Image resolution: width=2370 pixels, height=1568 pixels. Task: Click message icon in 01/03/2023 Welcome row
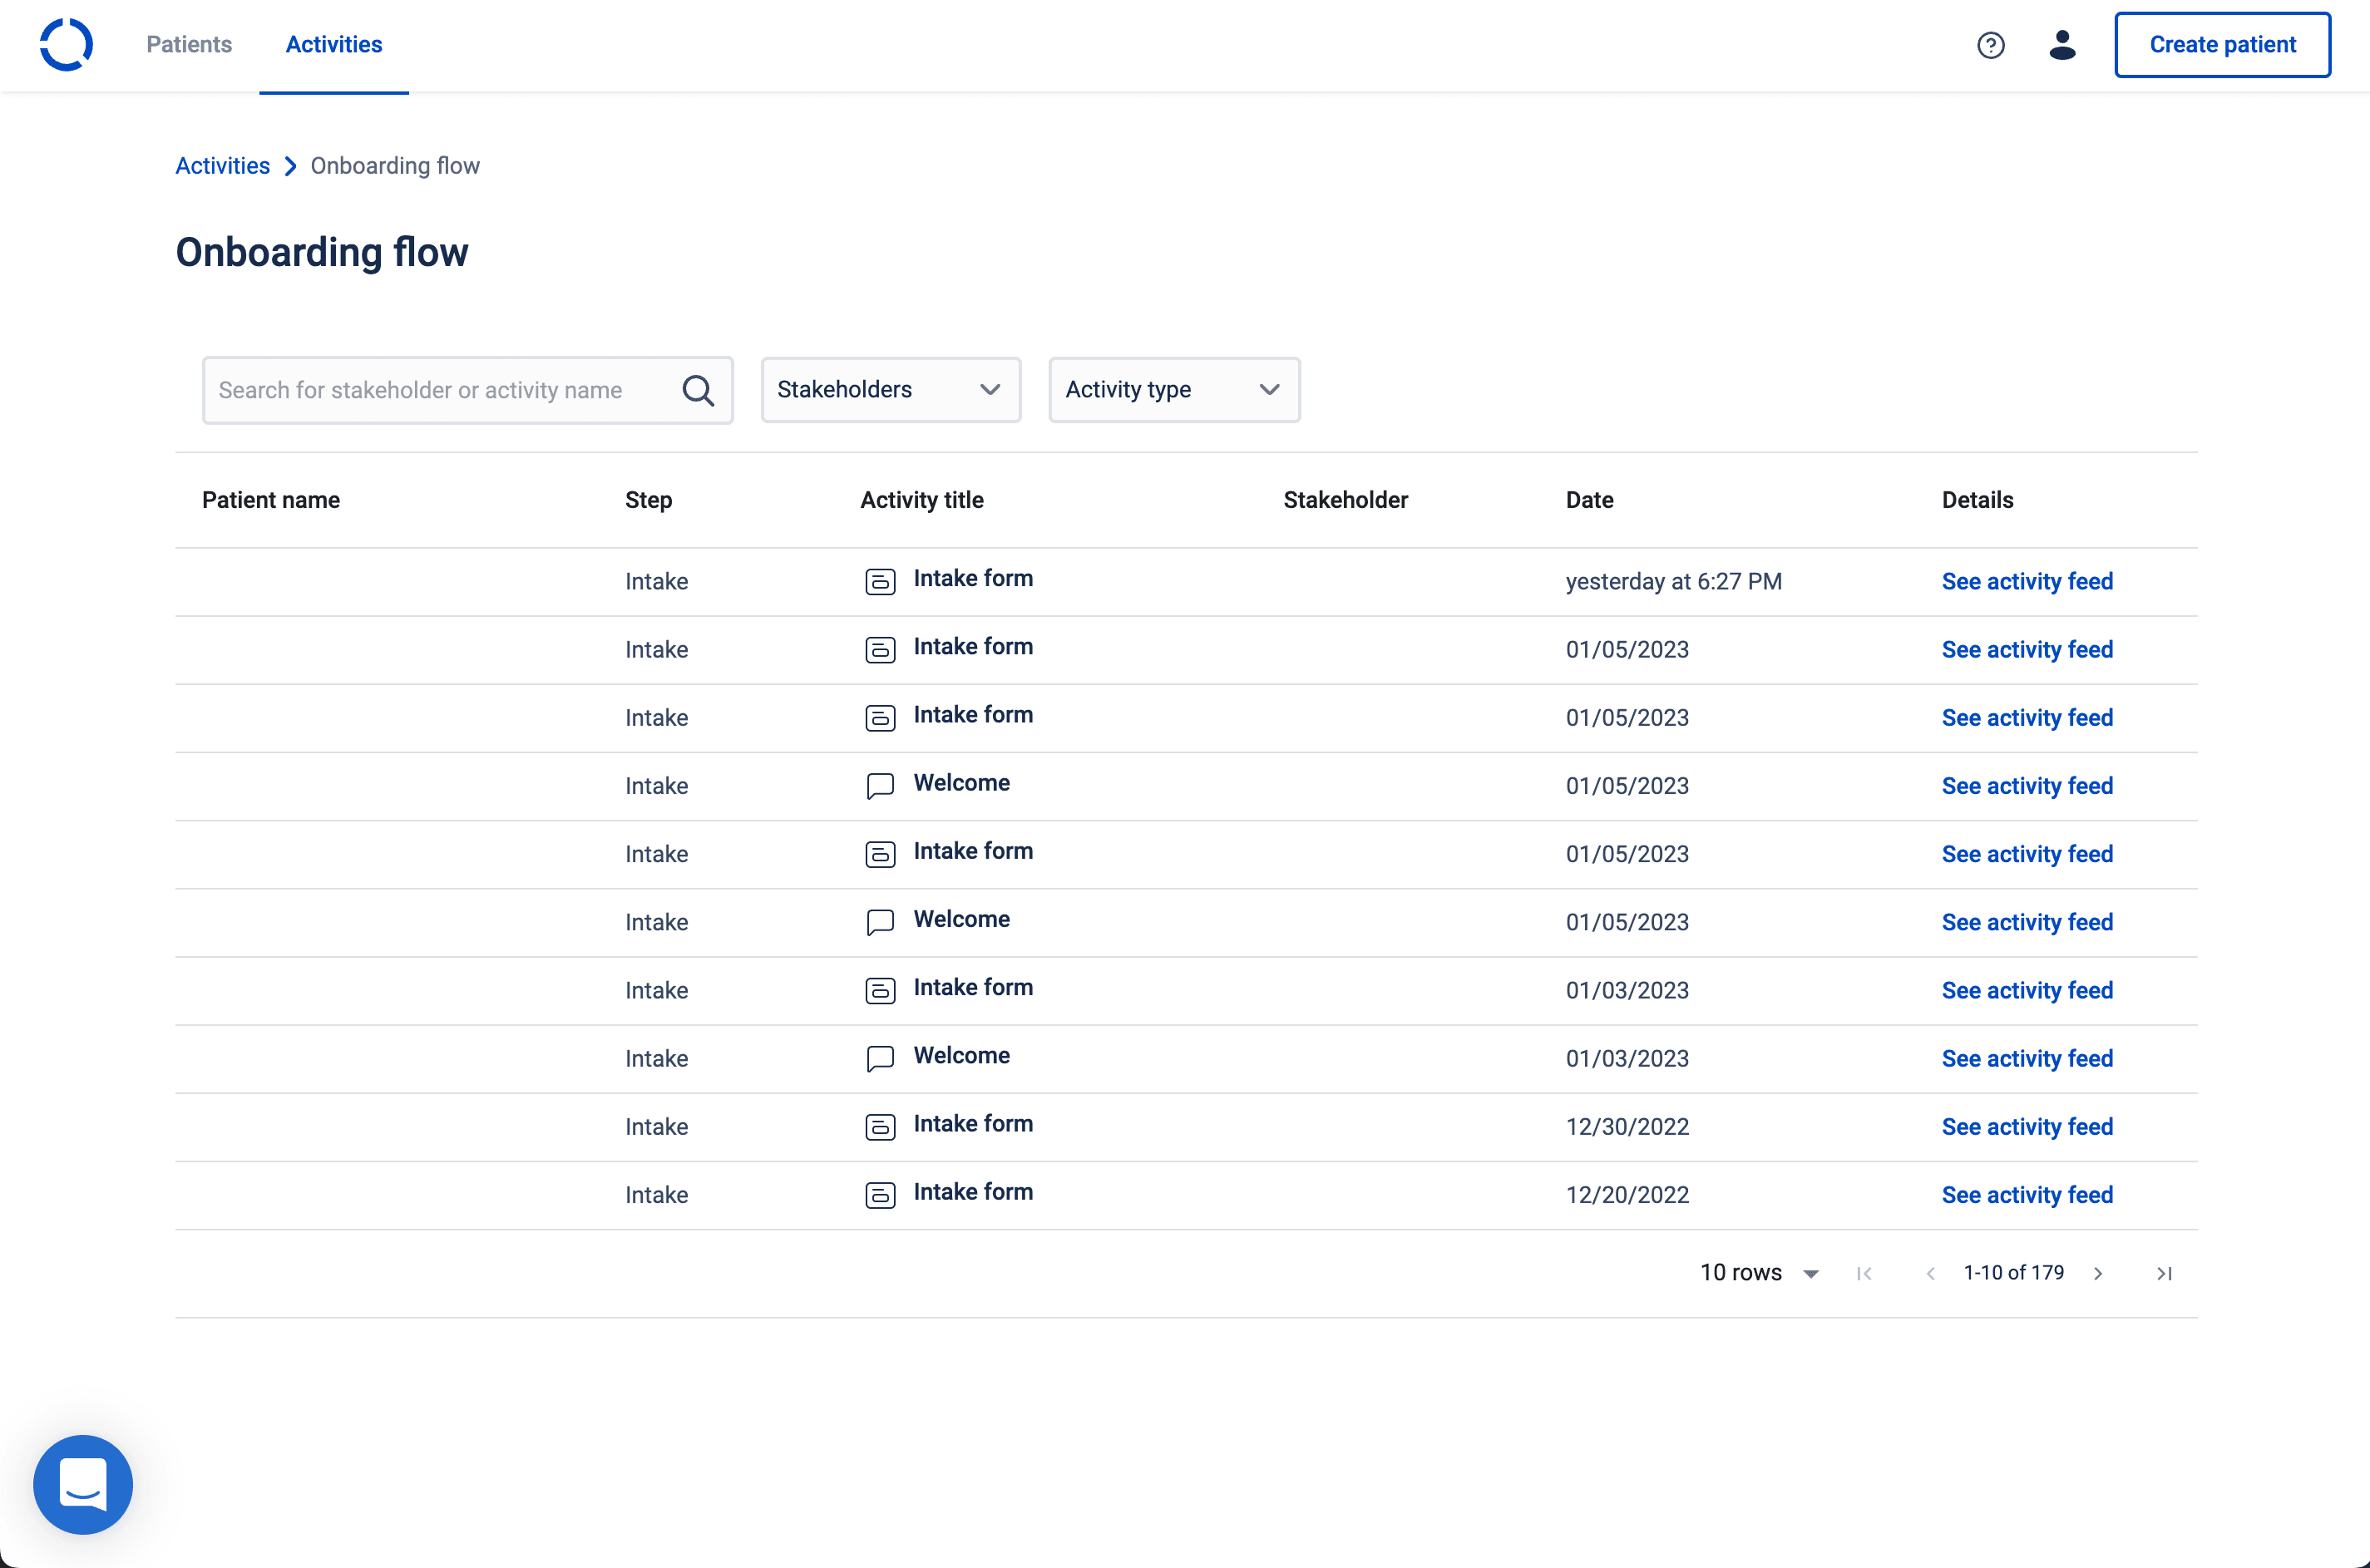click(x=880, y=1059)
